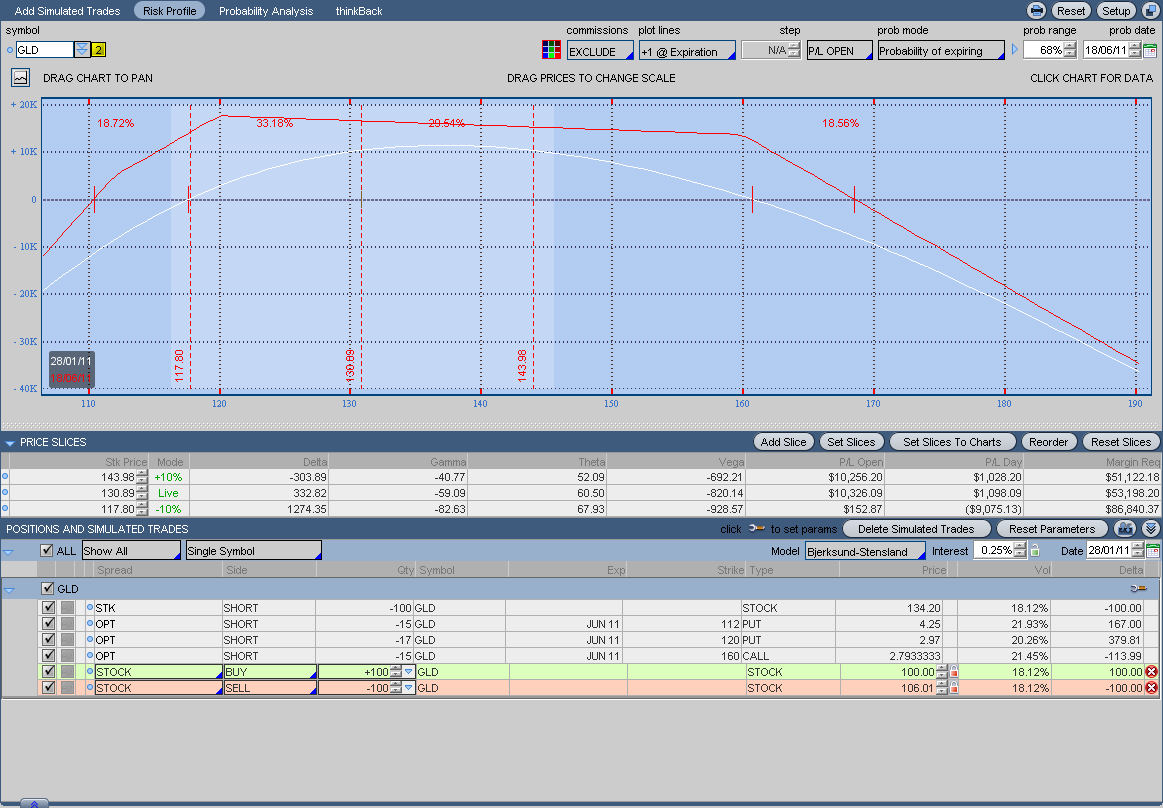The height and width of the screenshot is (808, 1163).
Task: Open the prob date calendar picker
Action: [x=1149, y=50]
